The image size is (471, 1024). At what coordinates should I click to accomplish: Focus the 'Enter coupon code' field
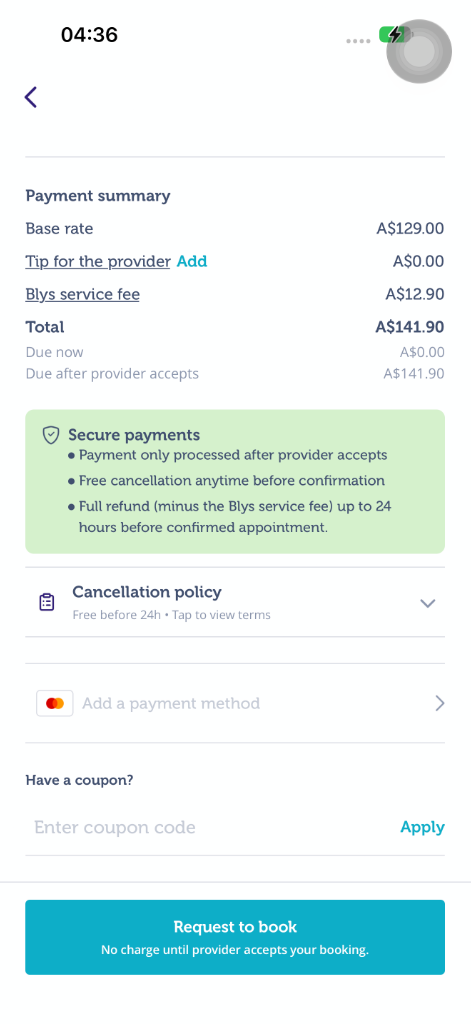coord(209,827)
